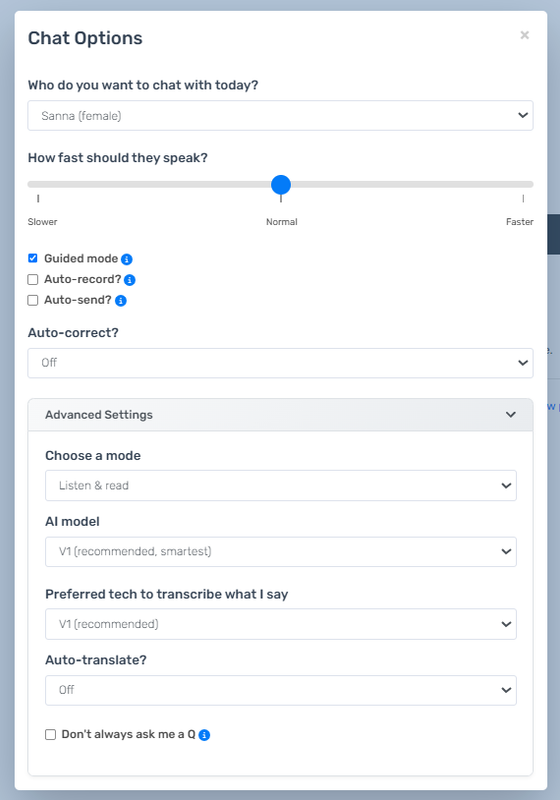The width and height of the screenshot is (560, 800).
Task: Open the AI model dropdown
Action: 281,552
